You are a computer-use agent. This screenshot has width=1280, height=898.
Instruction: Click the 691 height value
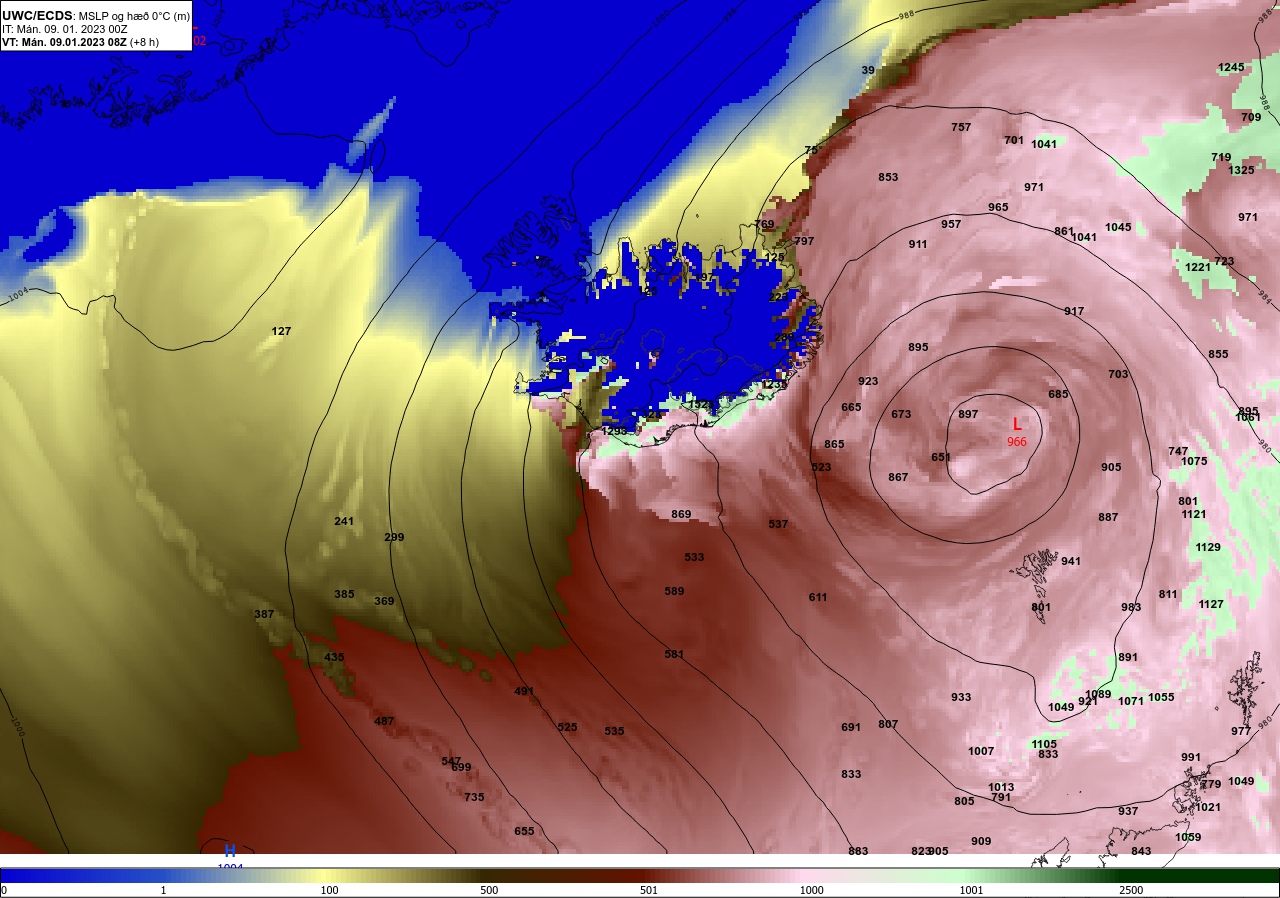(x=851, y=728)
